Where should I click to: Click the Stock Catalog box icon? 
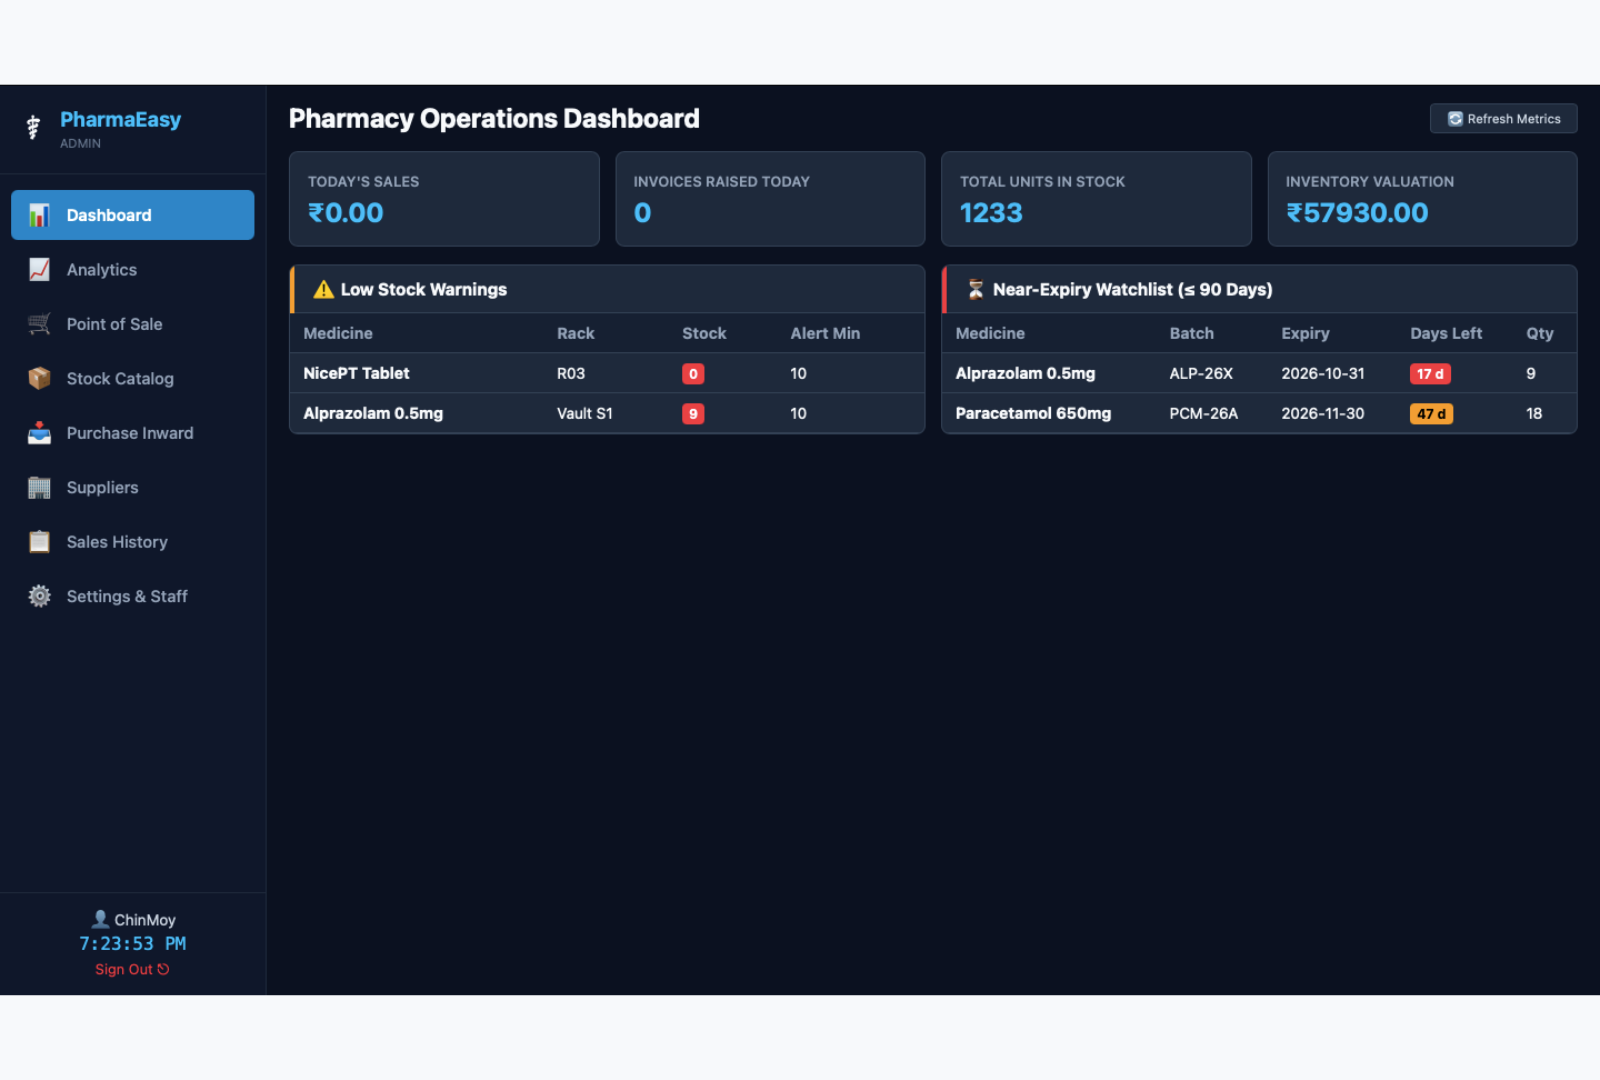39,378
